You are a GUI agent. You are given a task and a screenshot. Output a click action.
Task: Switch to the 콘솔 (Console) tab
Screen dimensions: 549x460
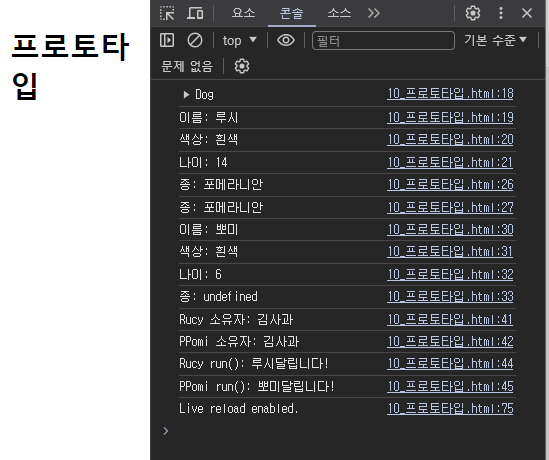[291, 13]
